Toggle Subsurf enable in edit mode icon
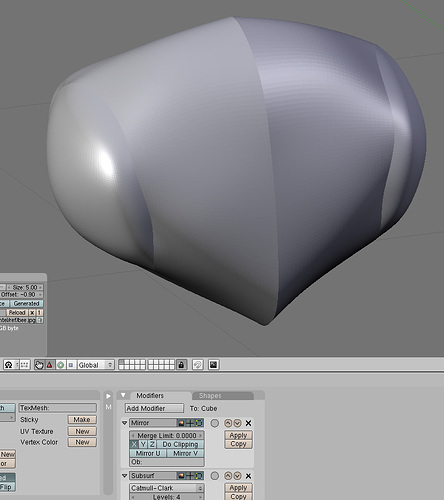 point(199,476)
